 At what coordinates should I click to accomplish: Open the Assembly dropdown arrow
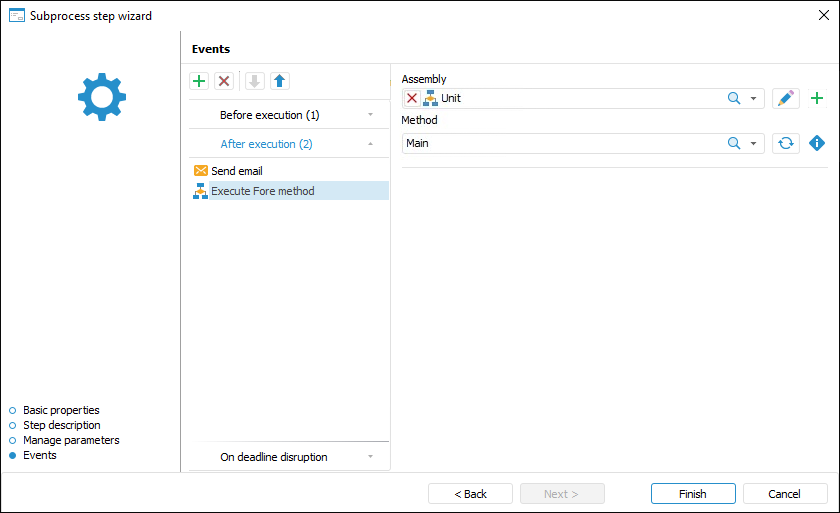[753, 98]
